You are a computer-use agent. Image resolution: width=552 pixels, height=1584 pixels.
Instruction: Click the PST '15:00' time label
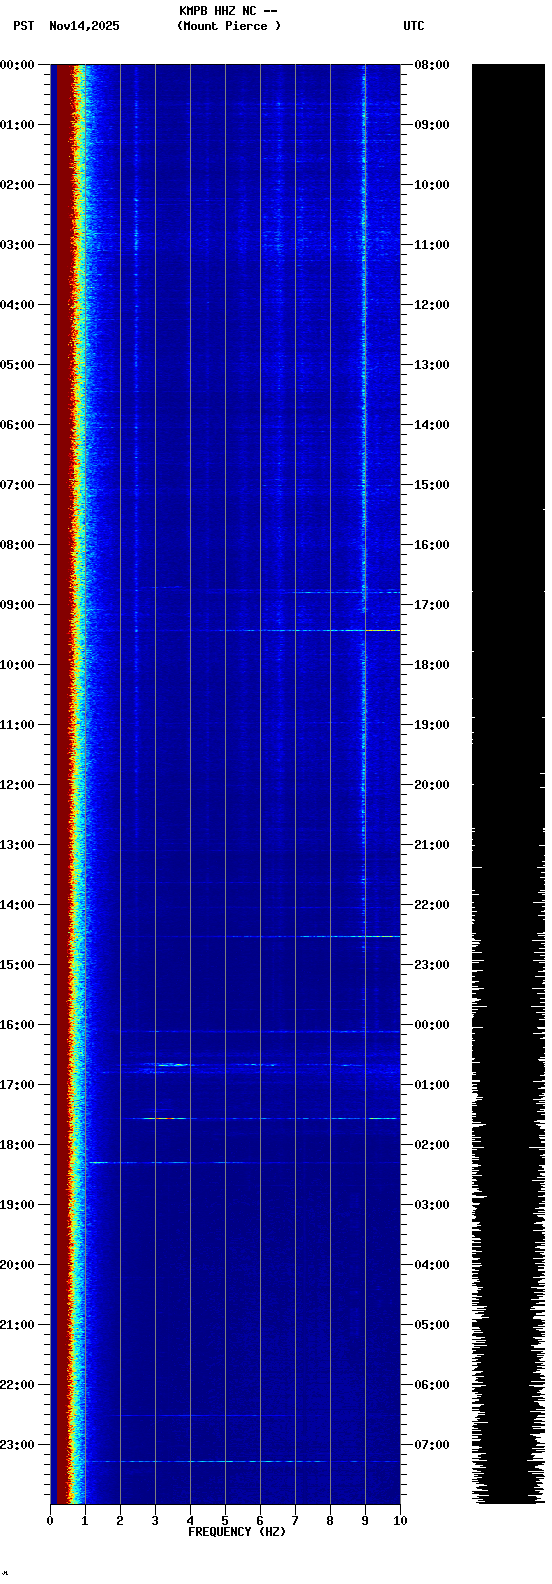pyautogui.click(x=17, y=965)
